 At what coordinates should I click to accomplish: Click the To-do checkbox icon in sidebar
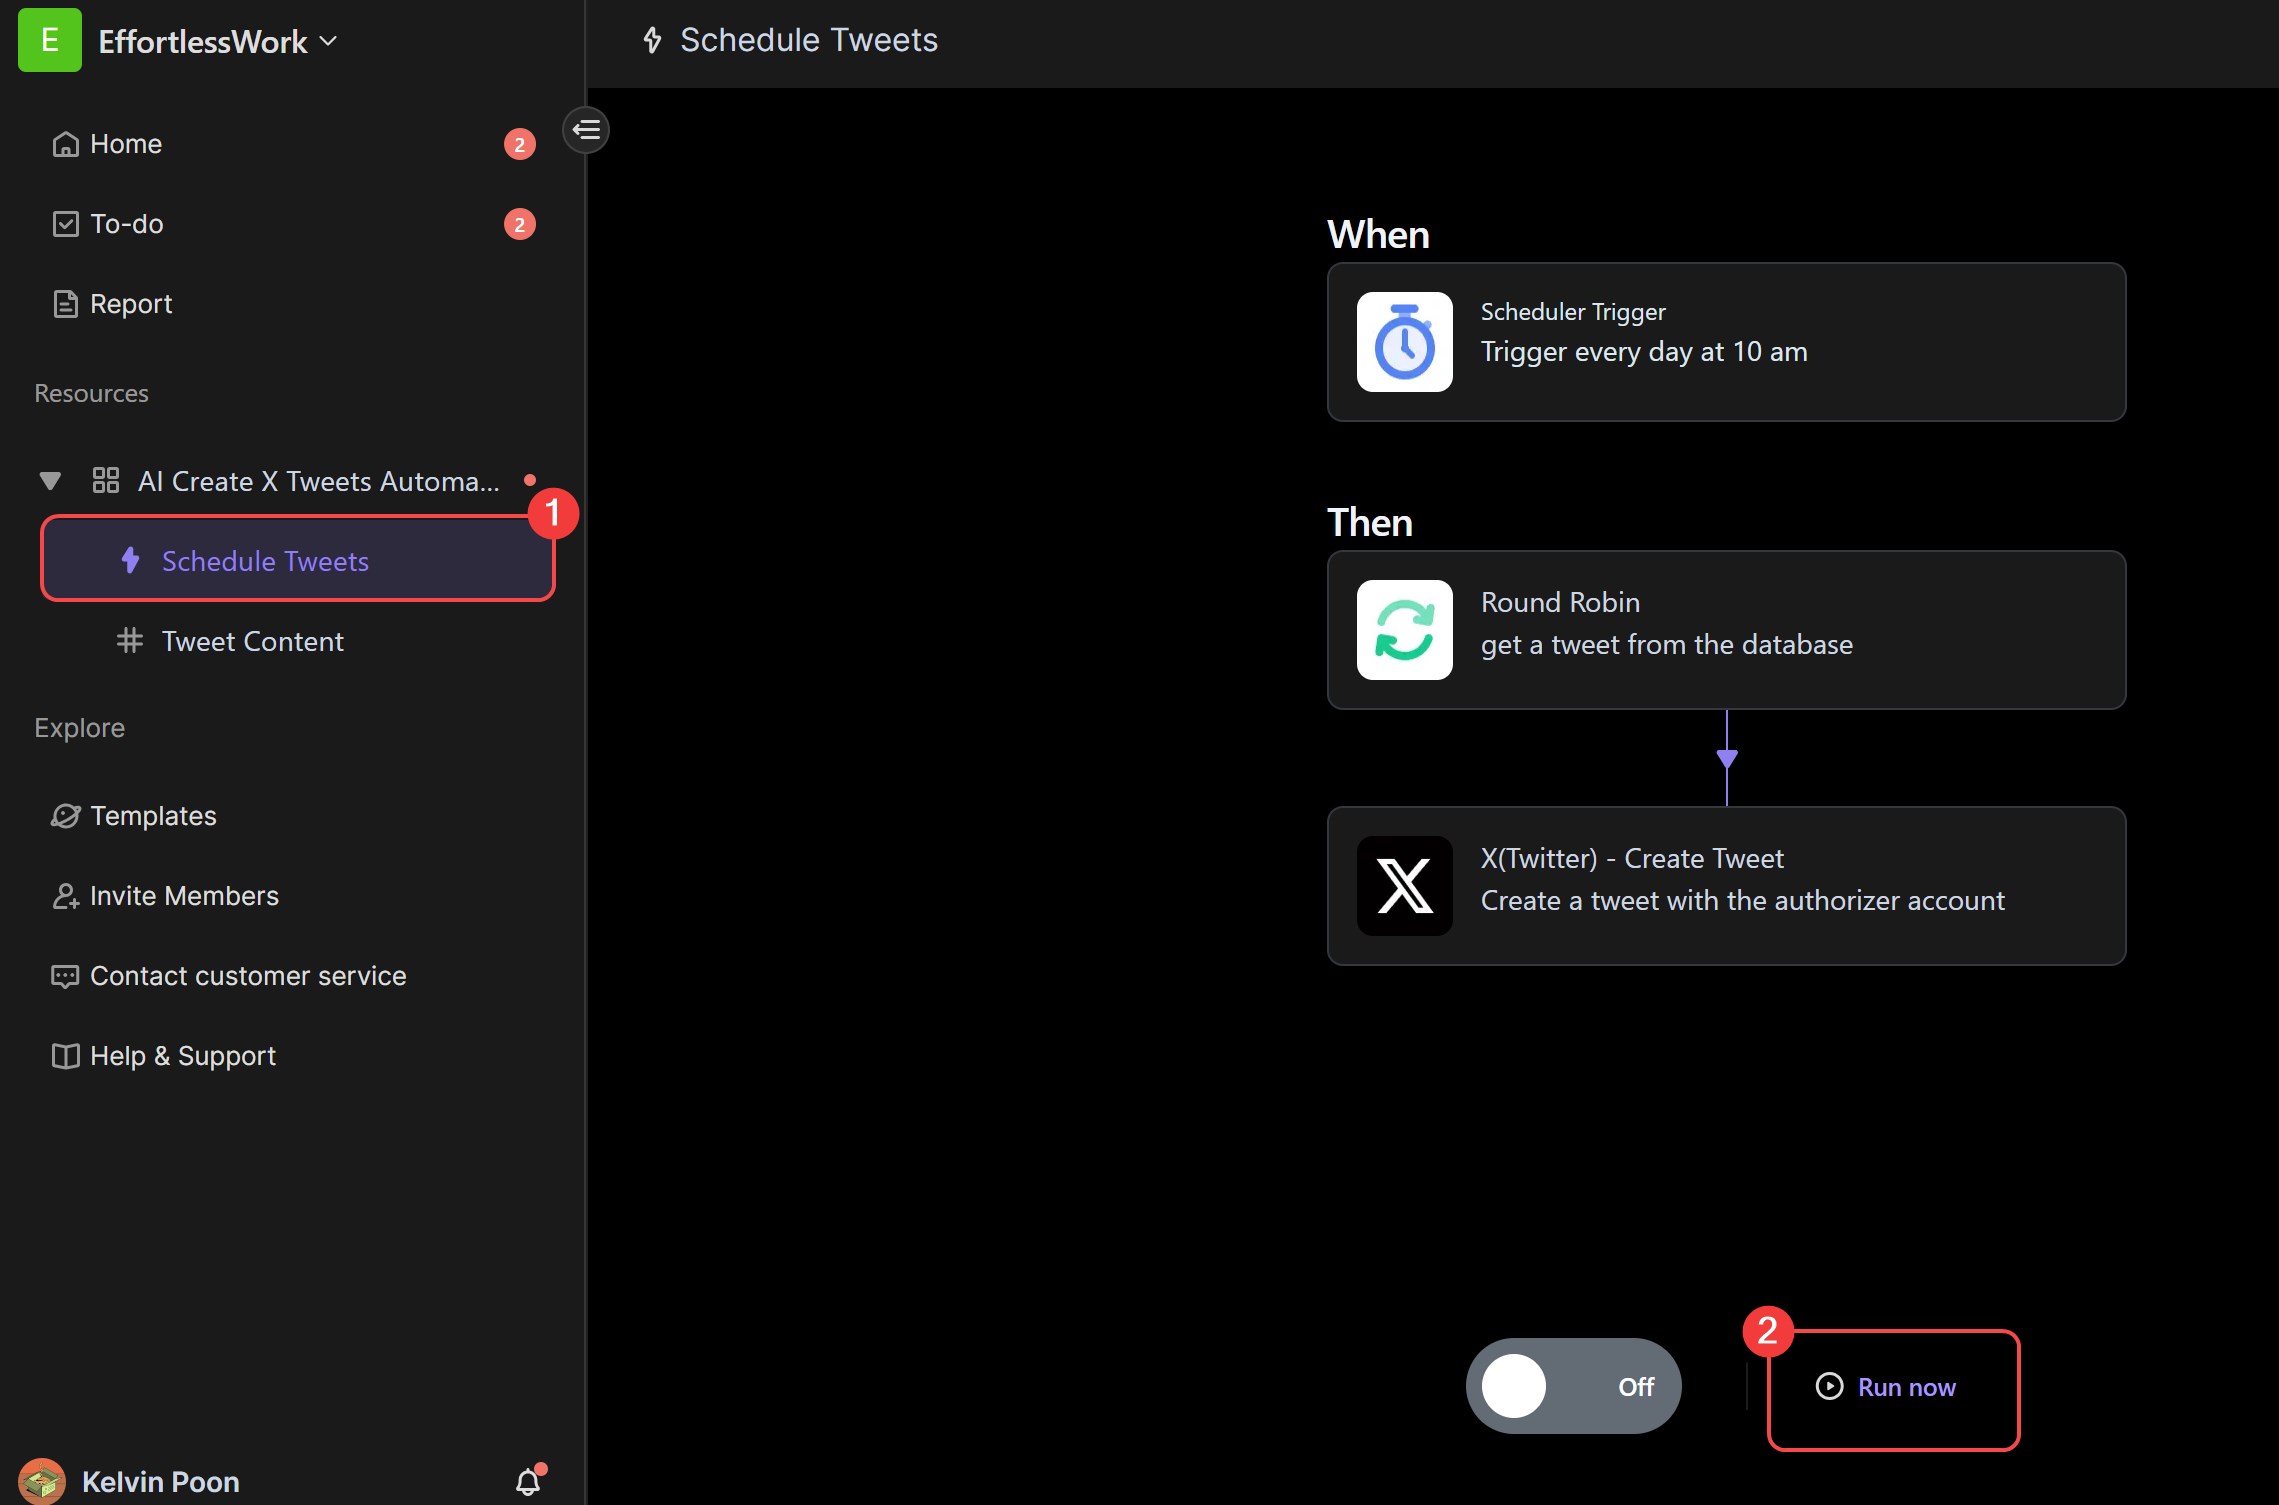coord(64,222)
